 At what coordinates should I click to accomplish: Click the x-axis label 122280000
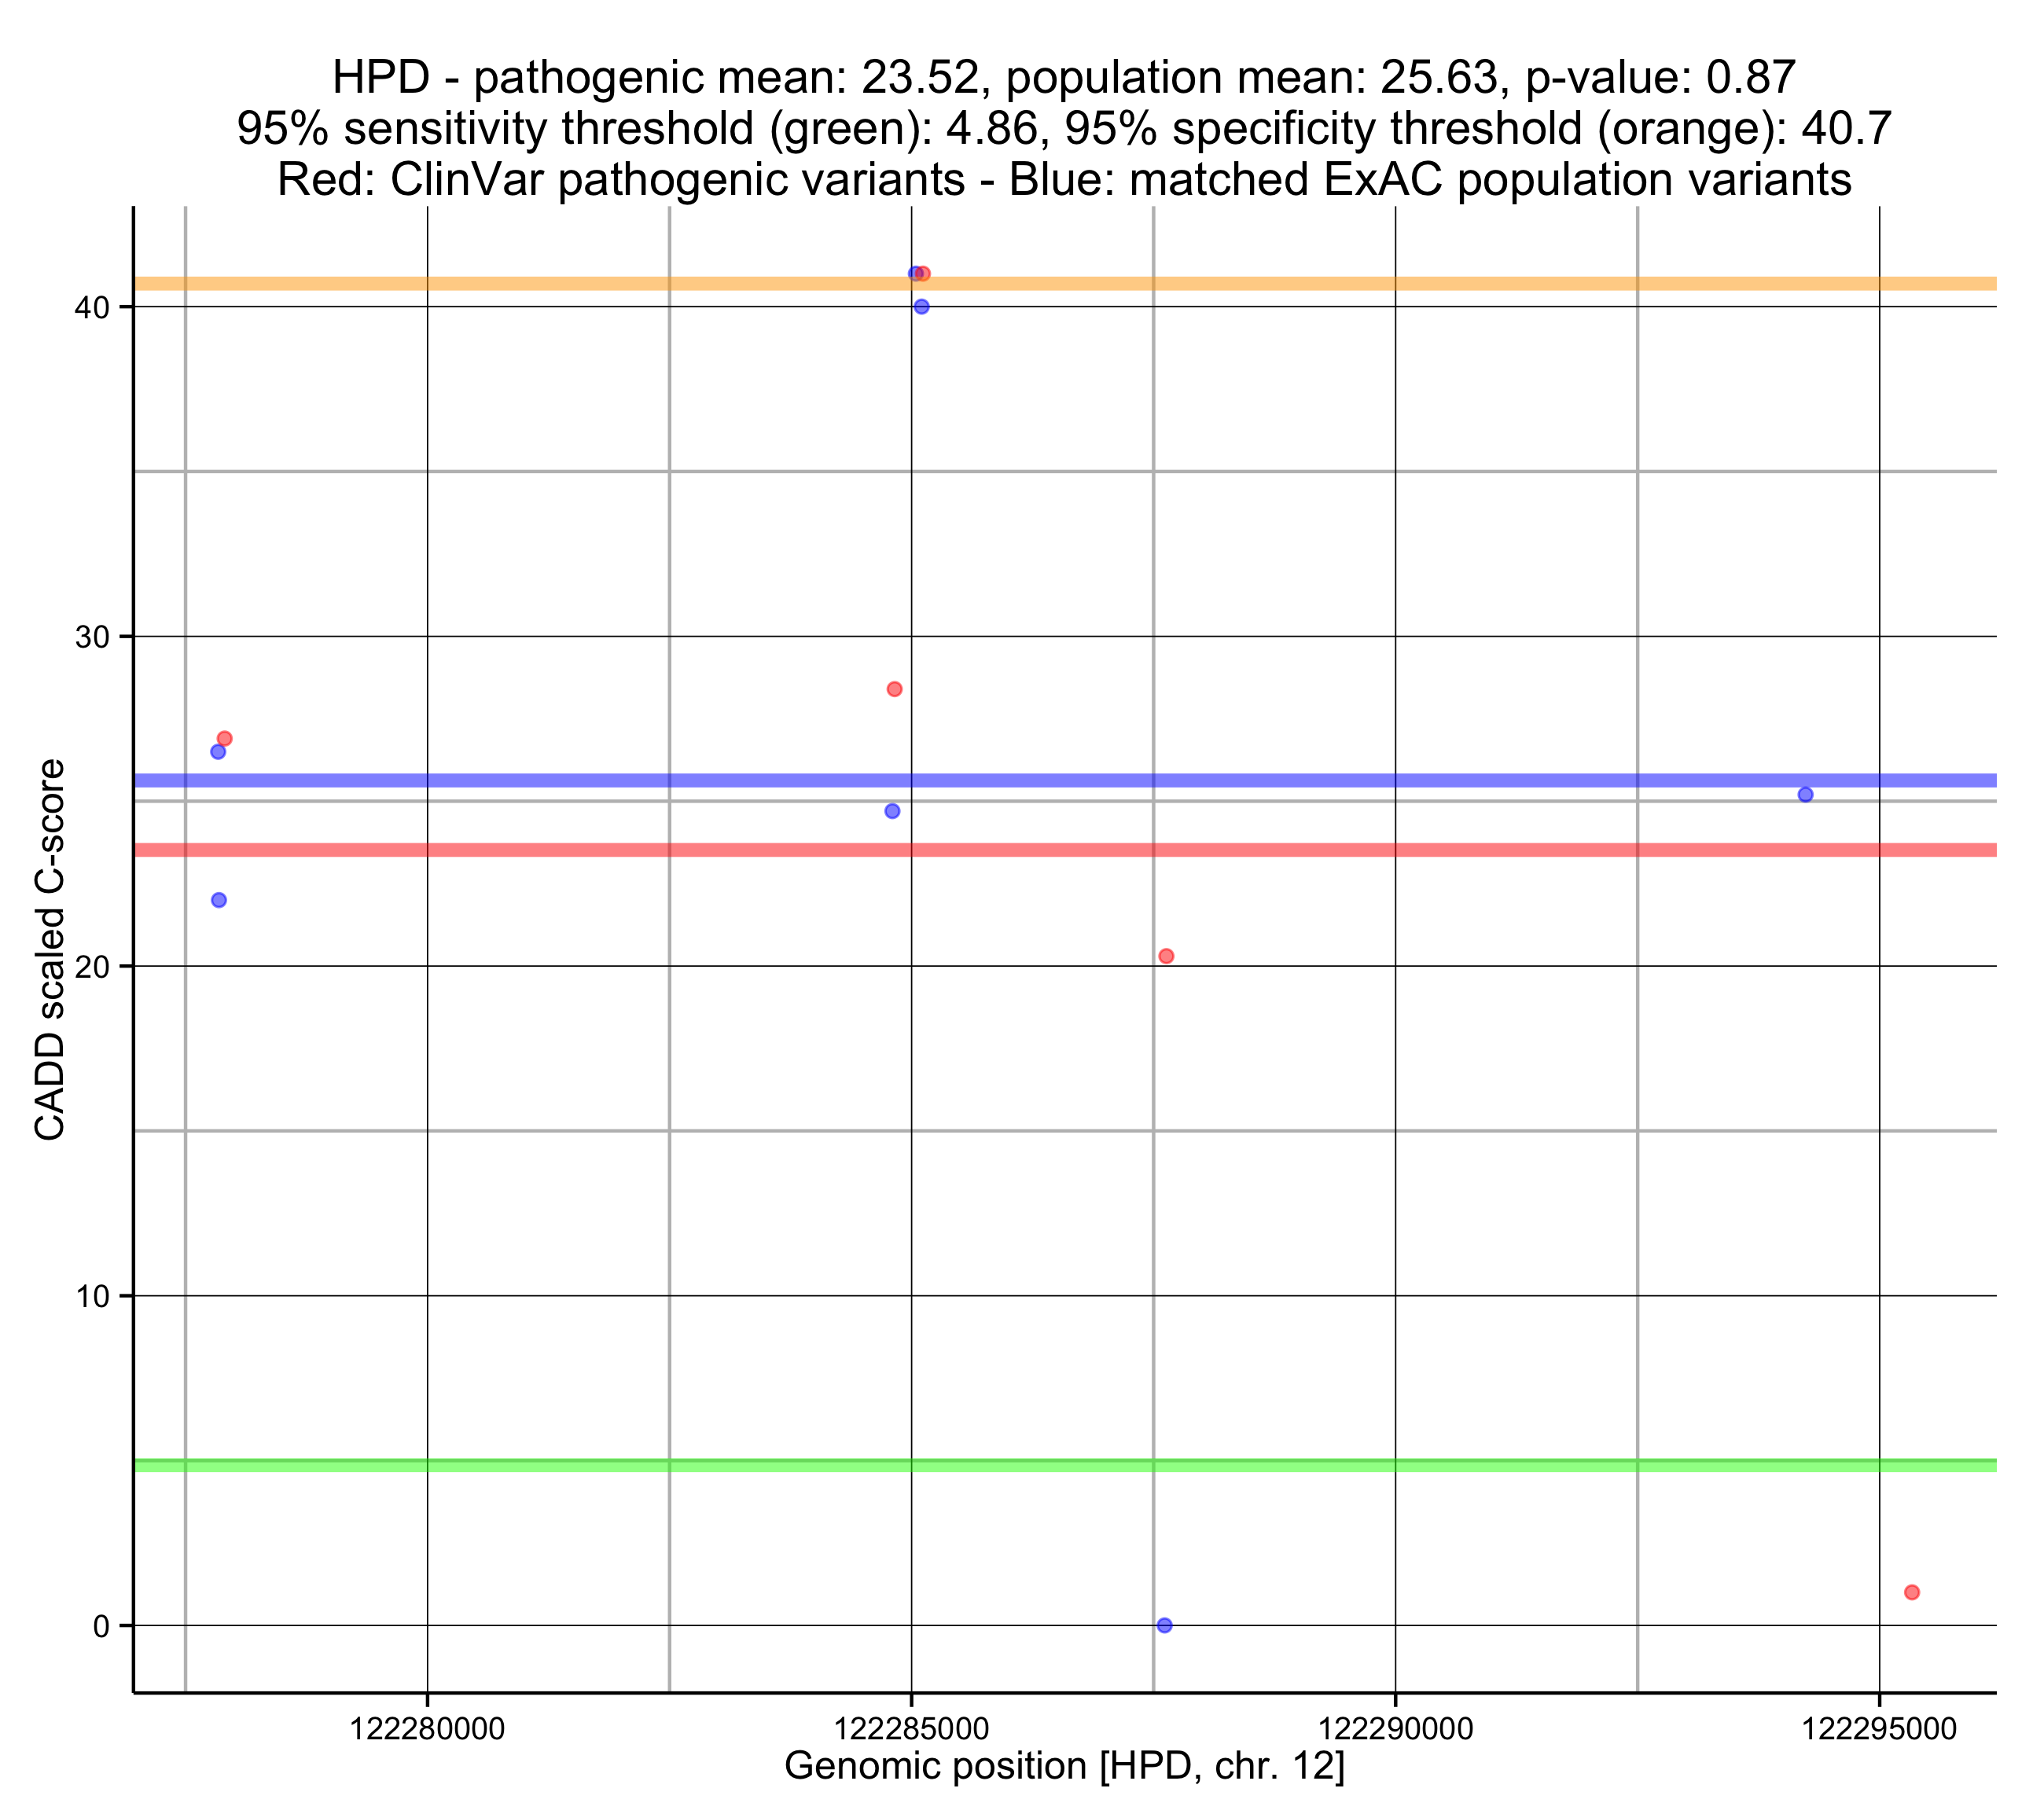coord(427,1729)
